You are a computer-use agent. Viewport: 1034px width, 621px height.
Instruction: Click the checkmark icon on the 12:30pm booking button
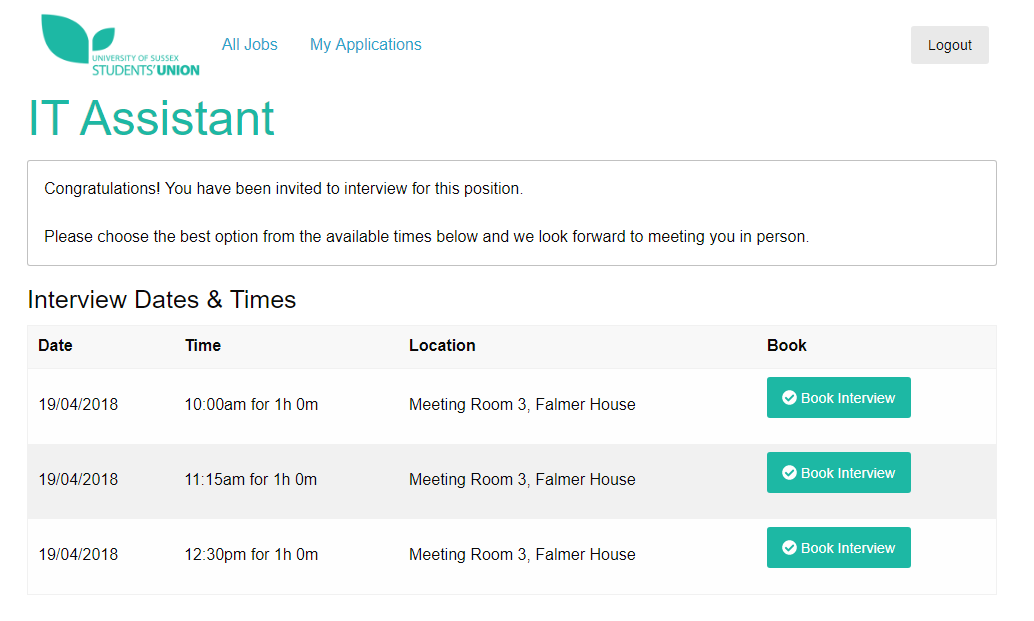pos(789,548)
